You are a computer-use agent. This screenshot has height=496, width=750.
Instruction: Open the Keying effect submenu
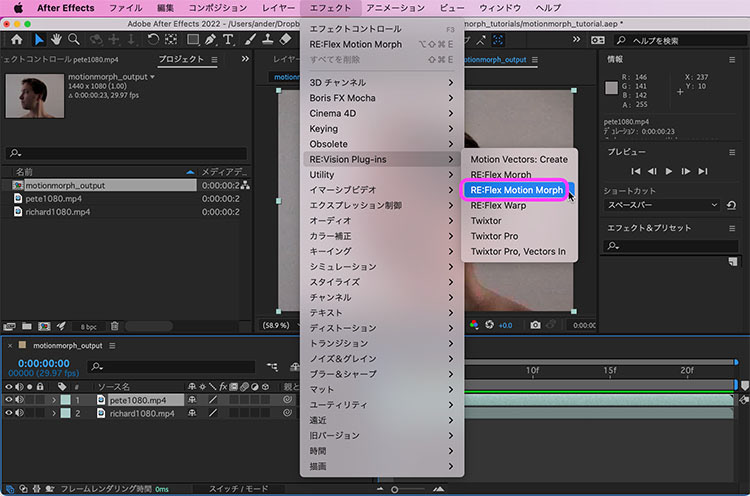(382, 129)
